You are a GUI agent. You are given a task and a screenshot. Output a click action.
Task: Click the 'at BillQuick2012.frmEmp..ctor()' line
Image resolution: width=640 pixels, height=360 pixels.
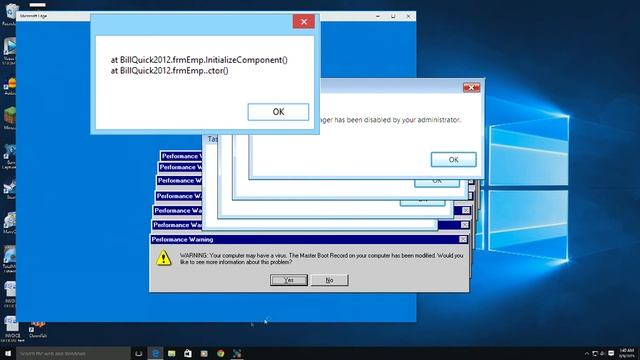click(x=169, y=71)
